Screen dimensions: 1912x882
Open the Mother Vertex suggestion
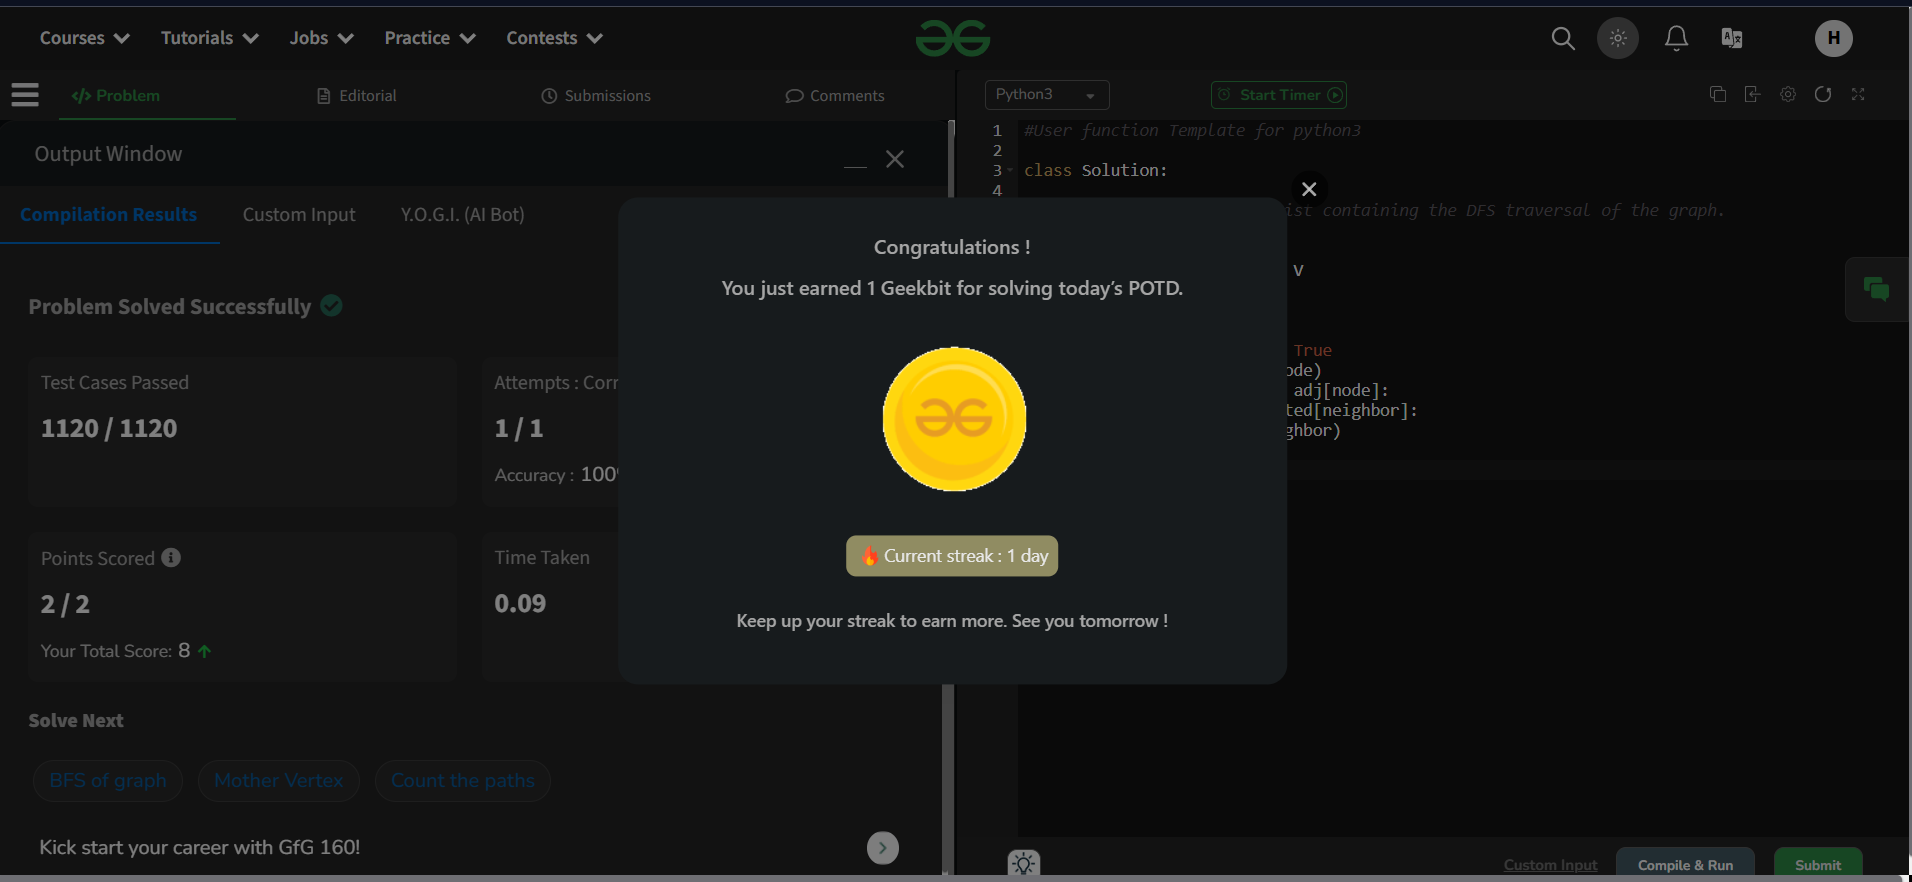[x=278, y=781]
